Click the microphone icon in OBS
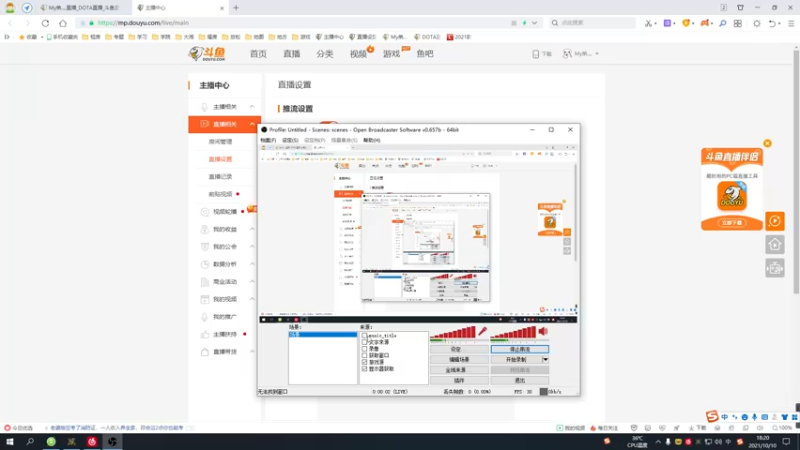This screenshot has height=450, width=800. (x=483, y=332)
